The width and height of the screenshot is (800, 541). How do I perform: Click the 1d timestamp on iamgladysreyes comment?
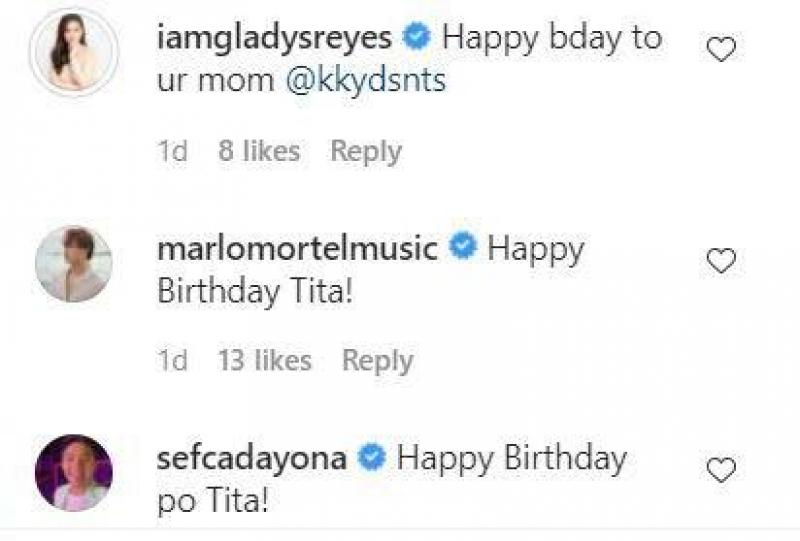click(173, 151)
